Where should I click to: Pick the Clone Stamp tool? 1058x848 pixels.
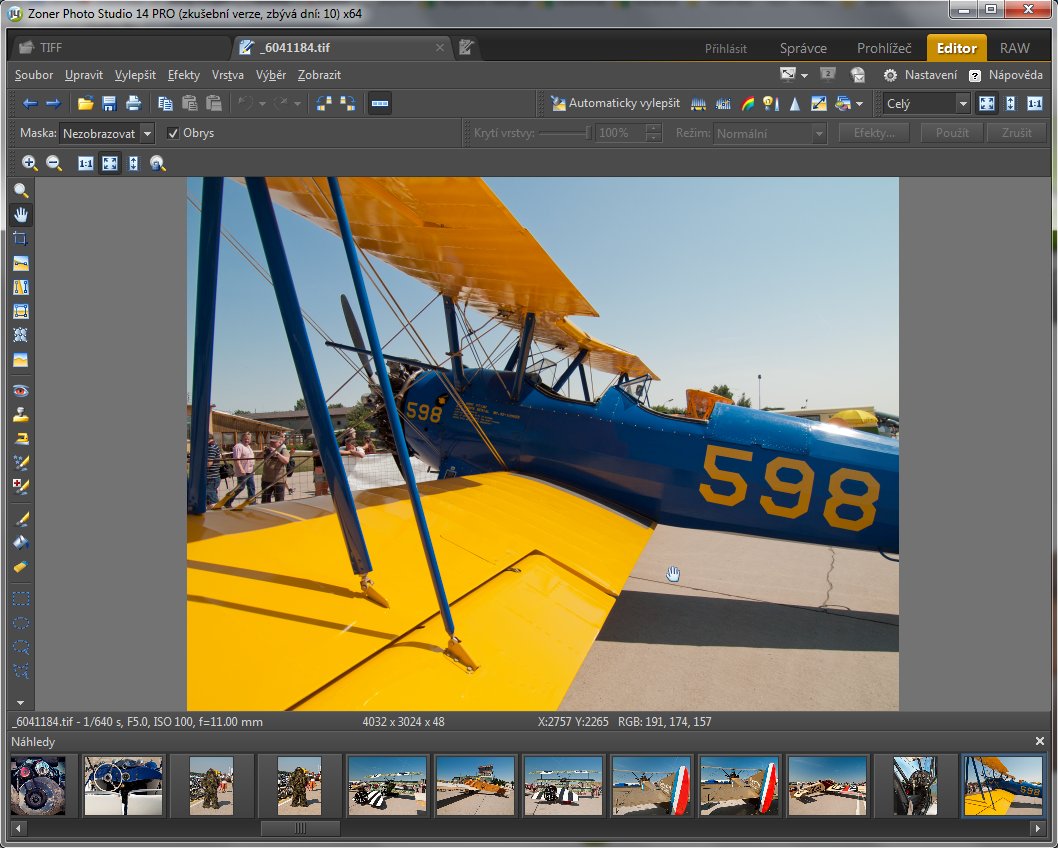pyautogui.click(x=20, y=414)
